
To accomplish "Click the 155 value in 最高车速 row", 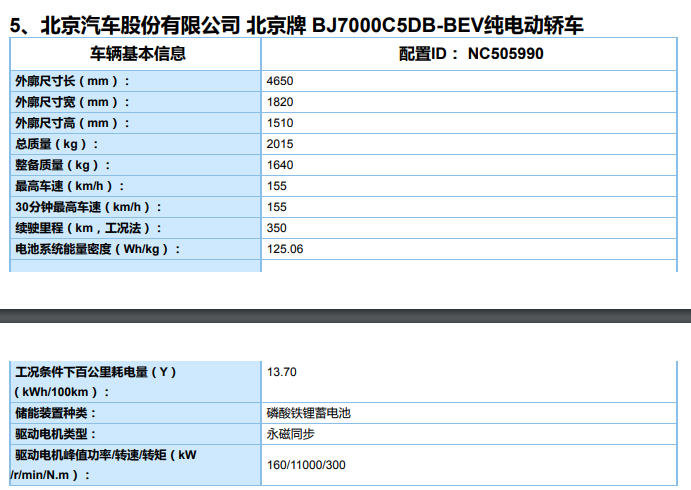I will [277, 186].
